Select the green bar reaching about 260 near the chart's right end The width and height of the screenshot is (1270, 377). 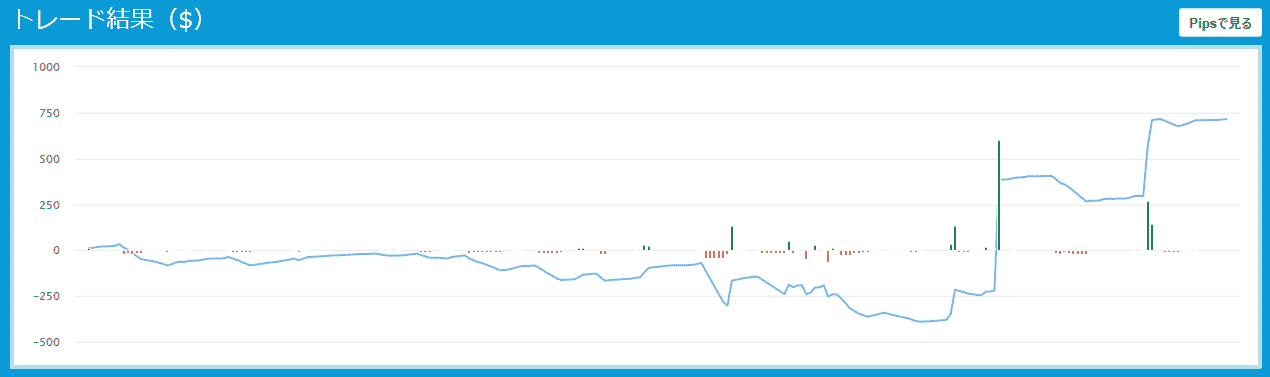coord(1148,226)
